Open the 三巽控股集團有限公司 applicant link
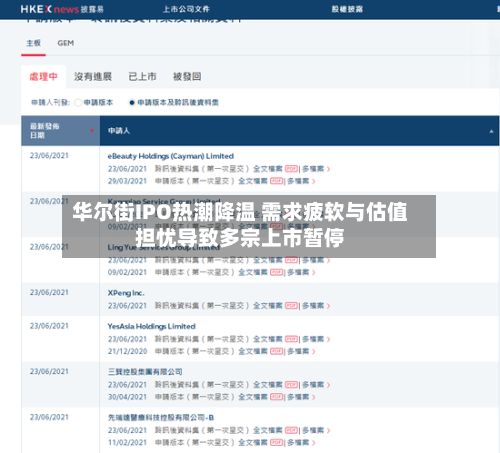Screen dimensions: 500x453 click(145, 372)
